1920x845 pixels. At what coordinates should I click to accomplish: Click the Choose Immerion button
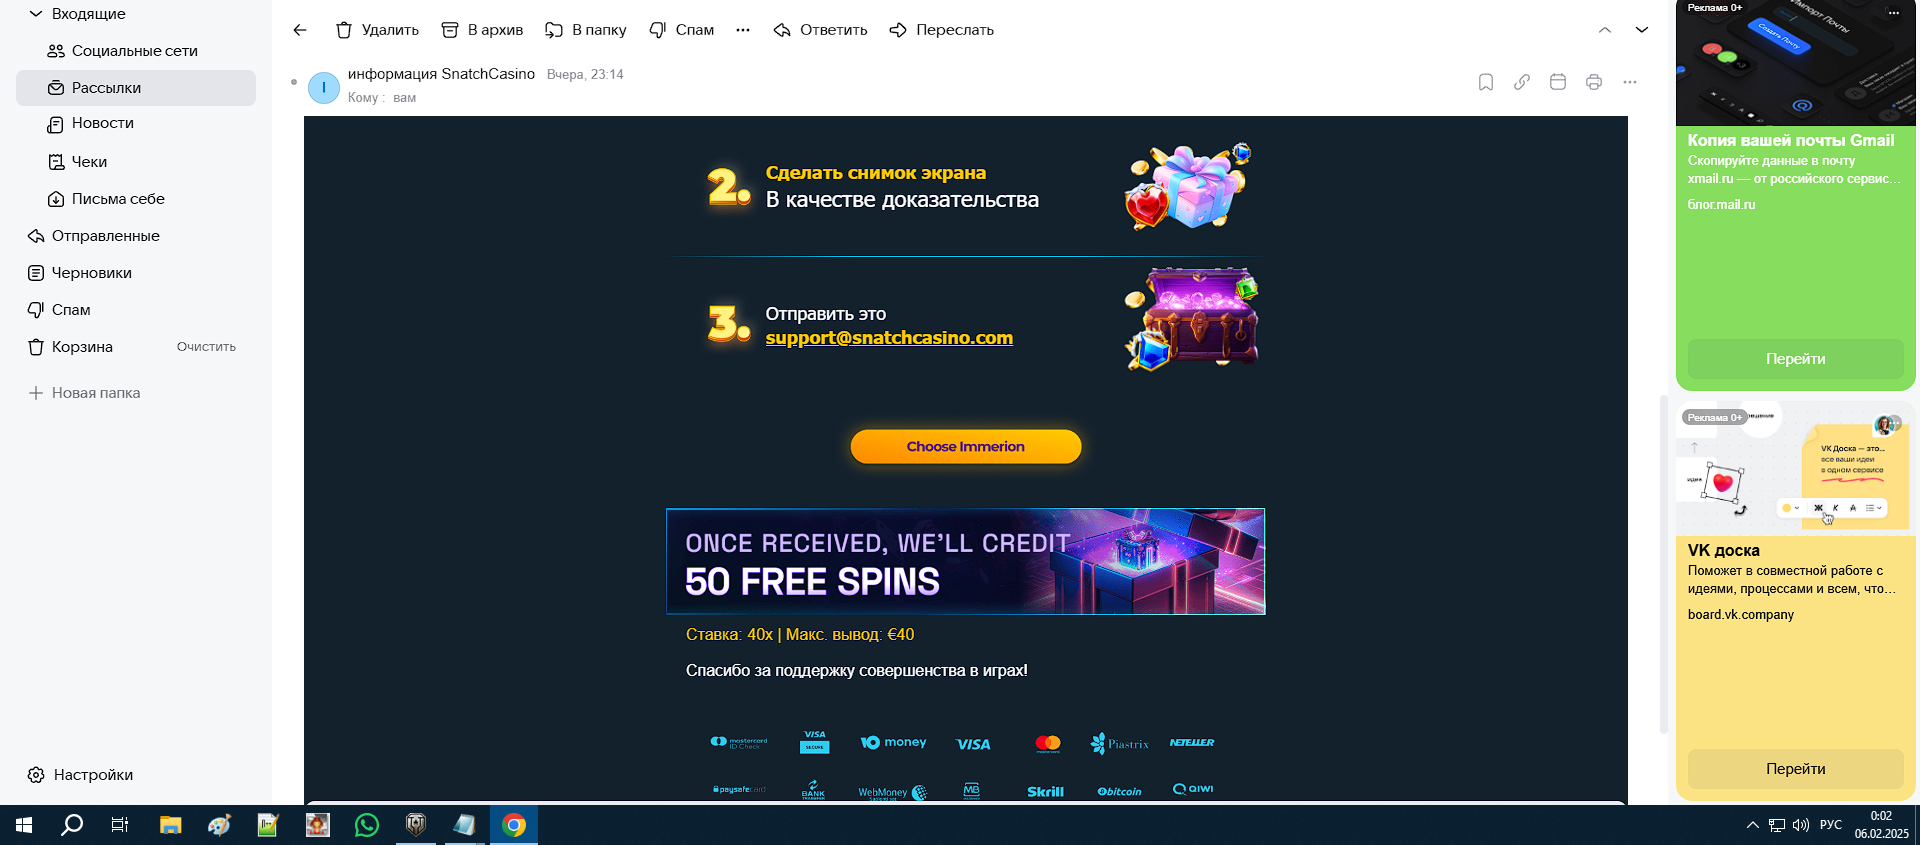click(966, 447)
